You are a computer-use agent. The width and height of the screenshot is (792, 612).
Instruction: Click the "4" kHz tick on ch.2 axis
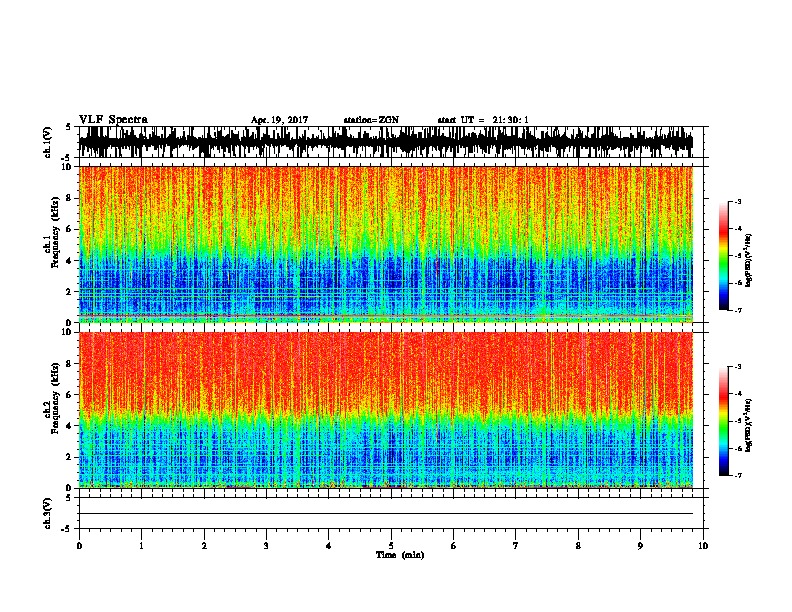pos(70,426)
